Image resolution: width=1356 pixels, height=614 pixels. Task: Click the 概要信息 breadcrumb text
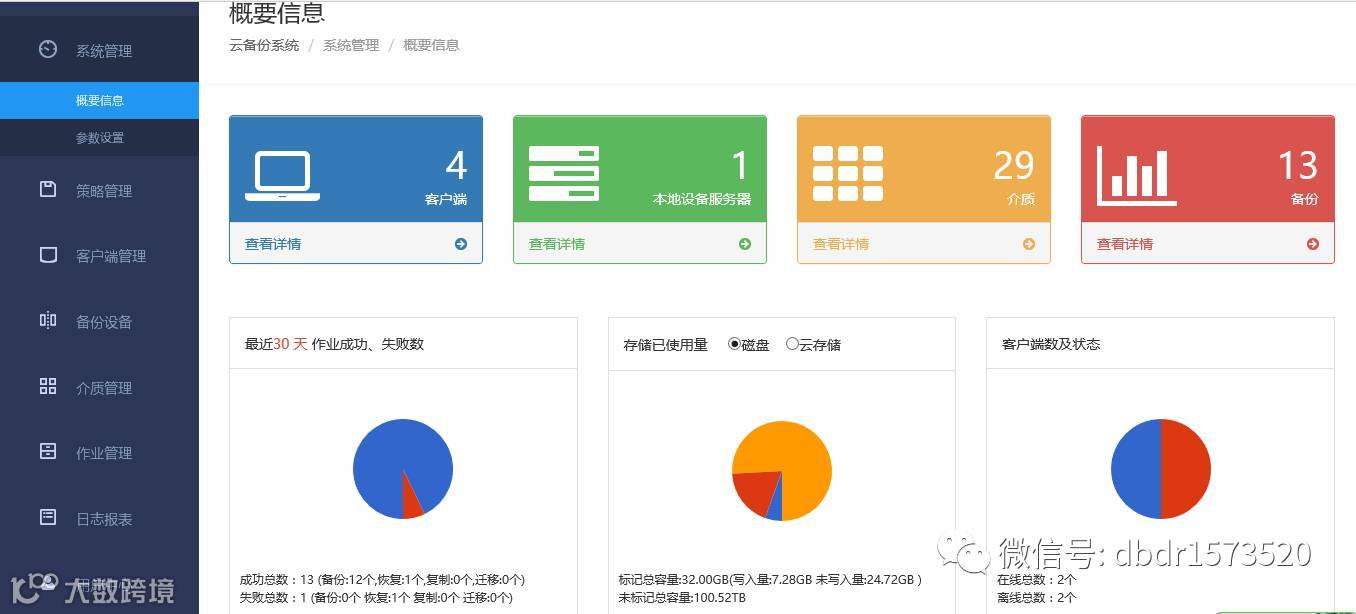431,45
